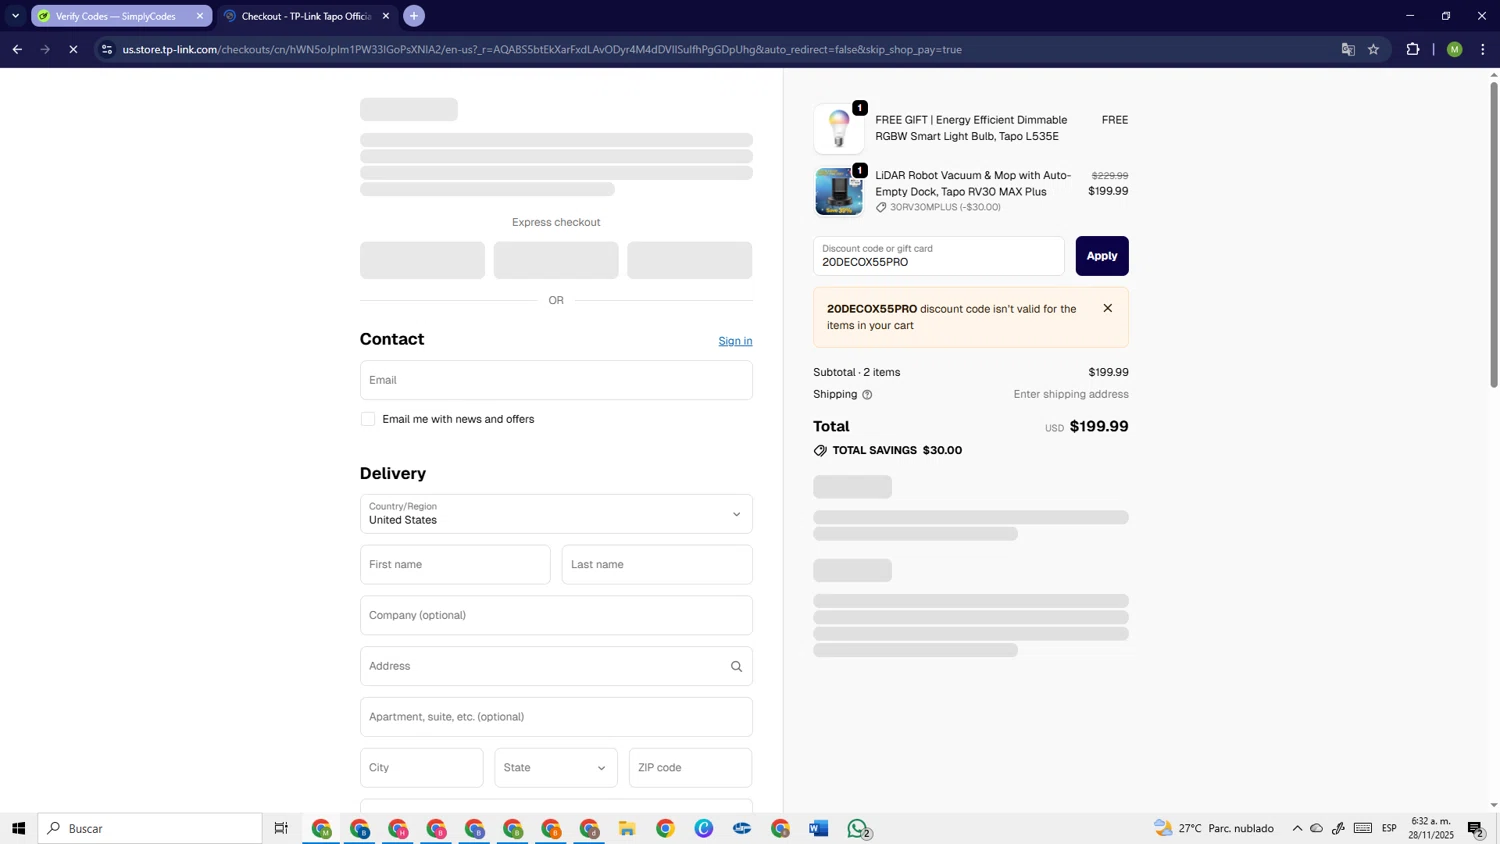Click the Address input field
This screenshot has height=844, width=1500.
coord(556,666)
